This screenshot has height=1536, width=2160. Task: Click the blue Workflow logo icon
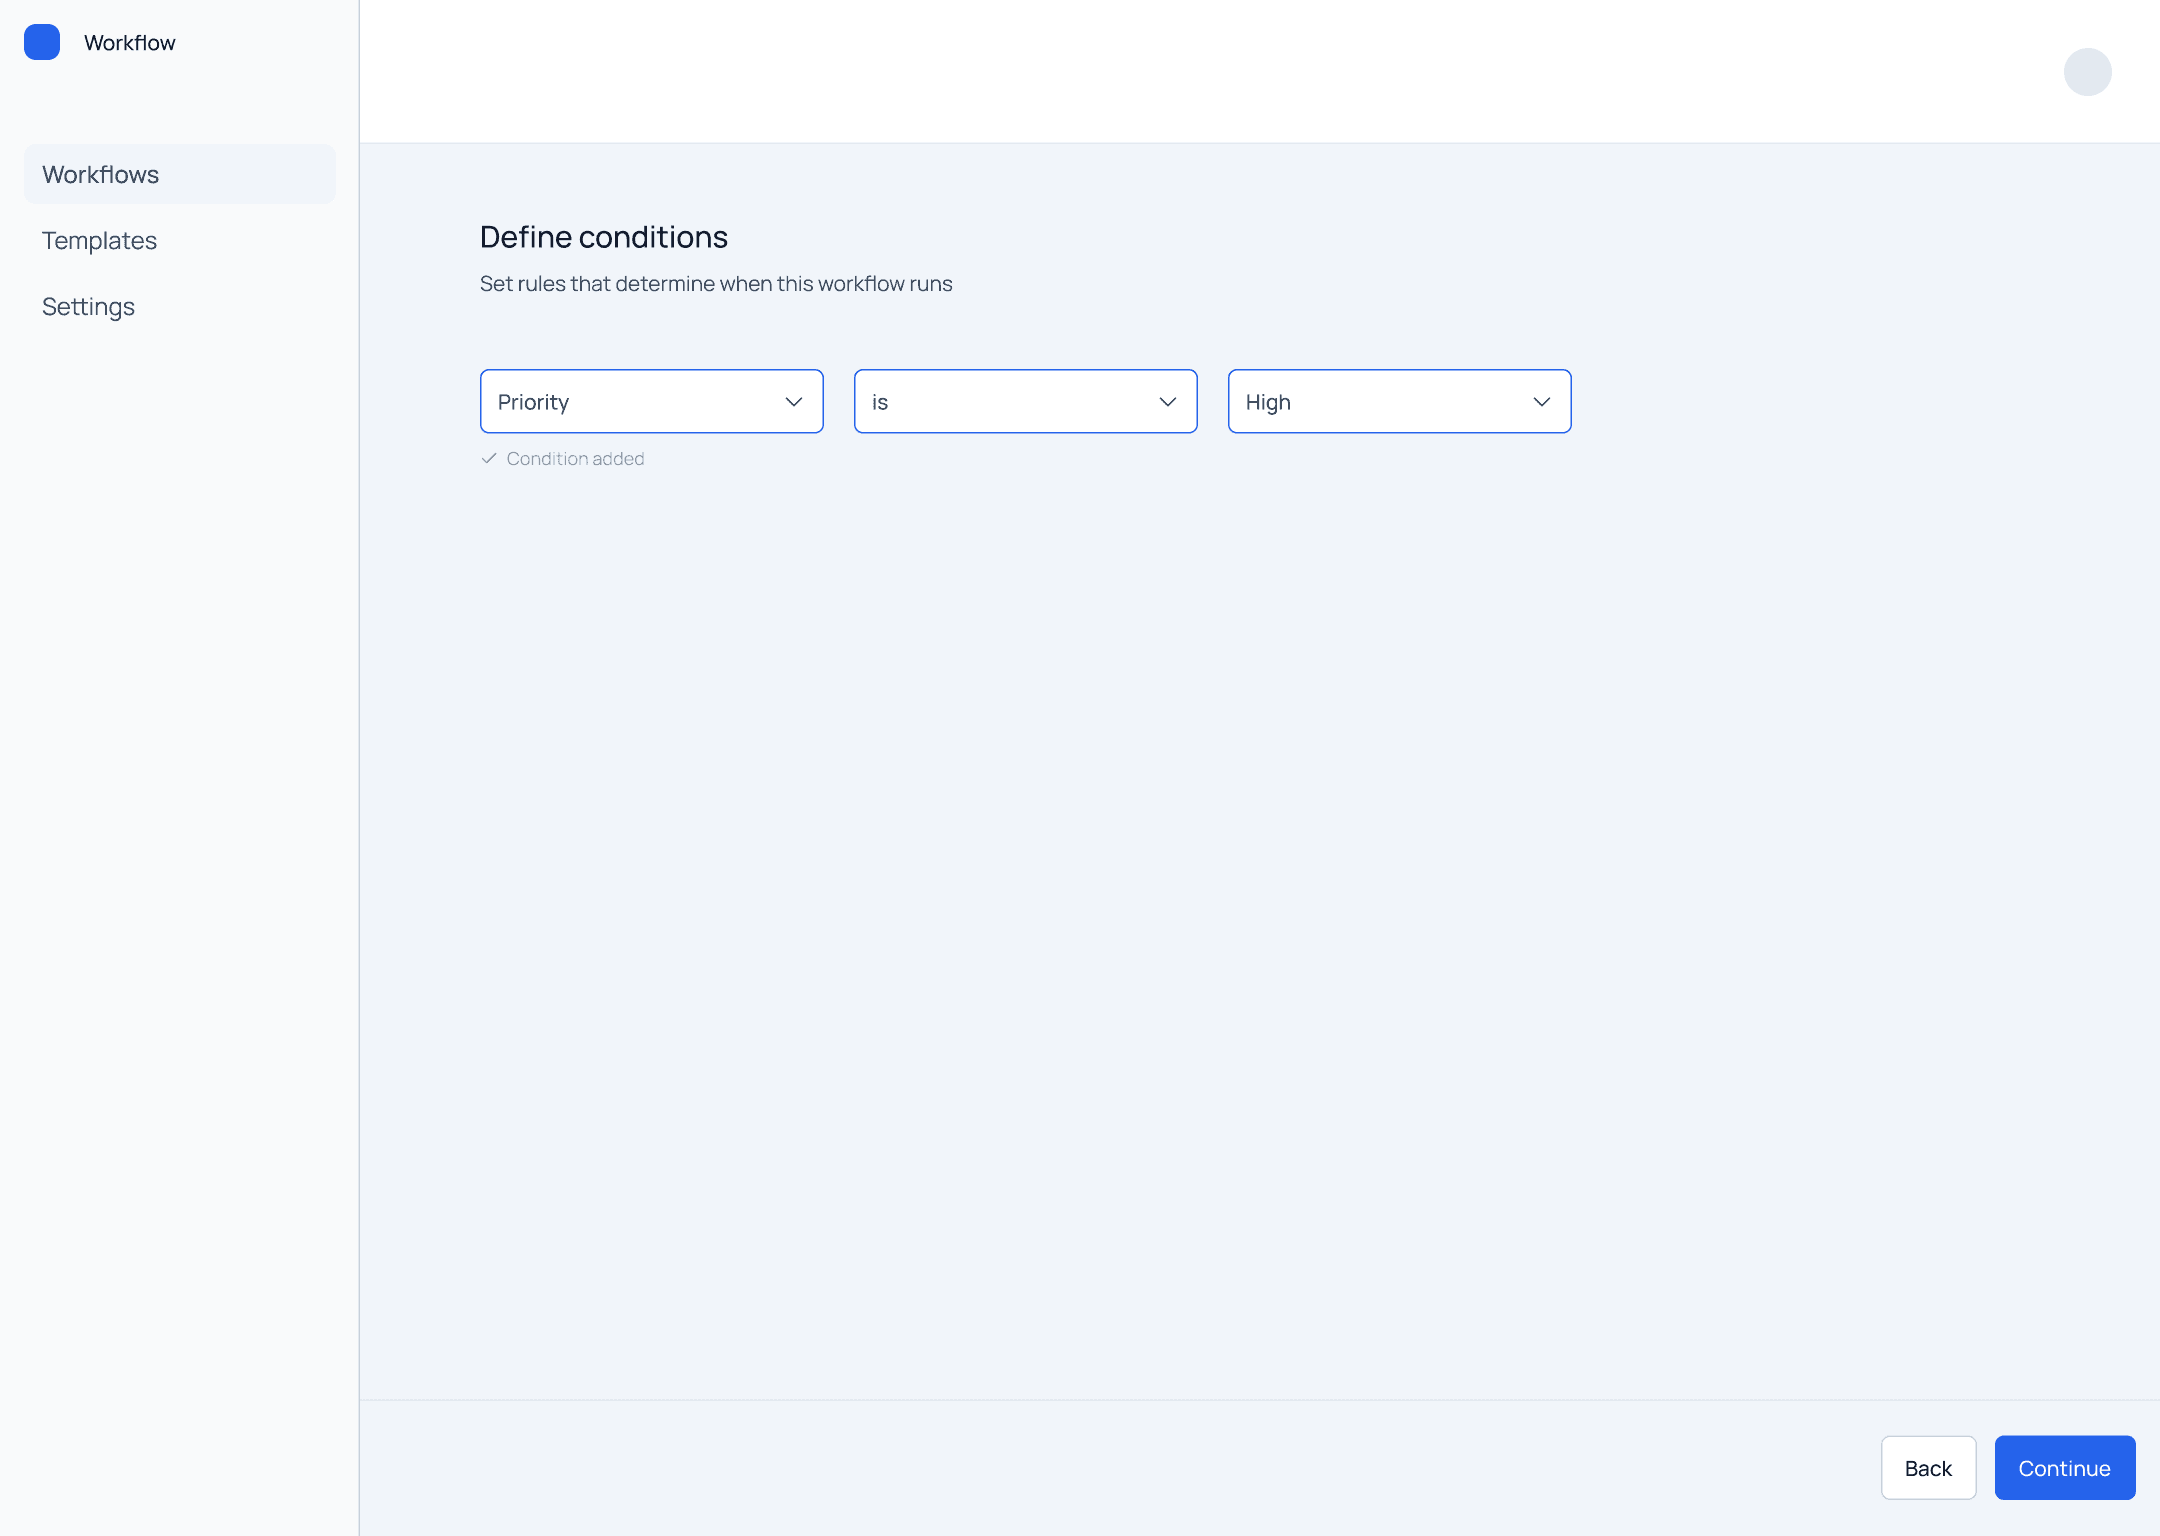pos(42,42)
